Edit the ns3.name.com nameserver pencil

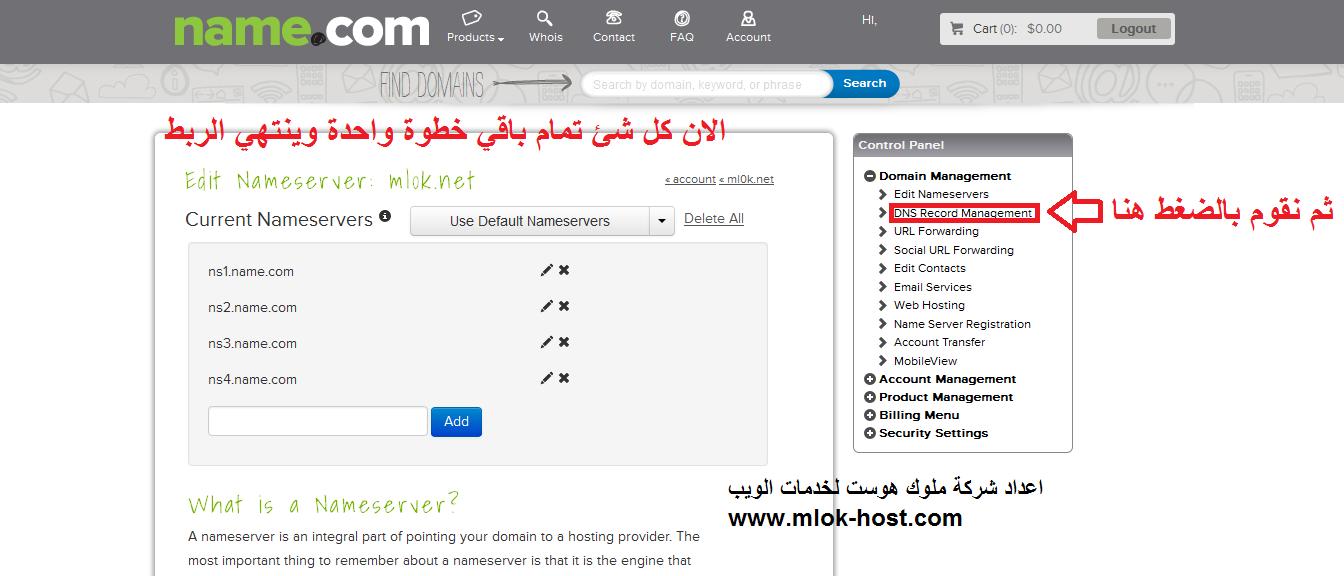point(546,342)
